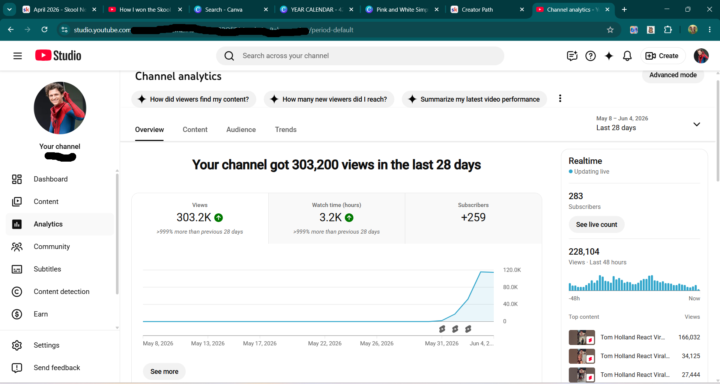Open more options next to suggestion chips

point(560,99)
